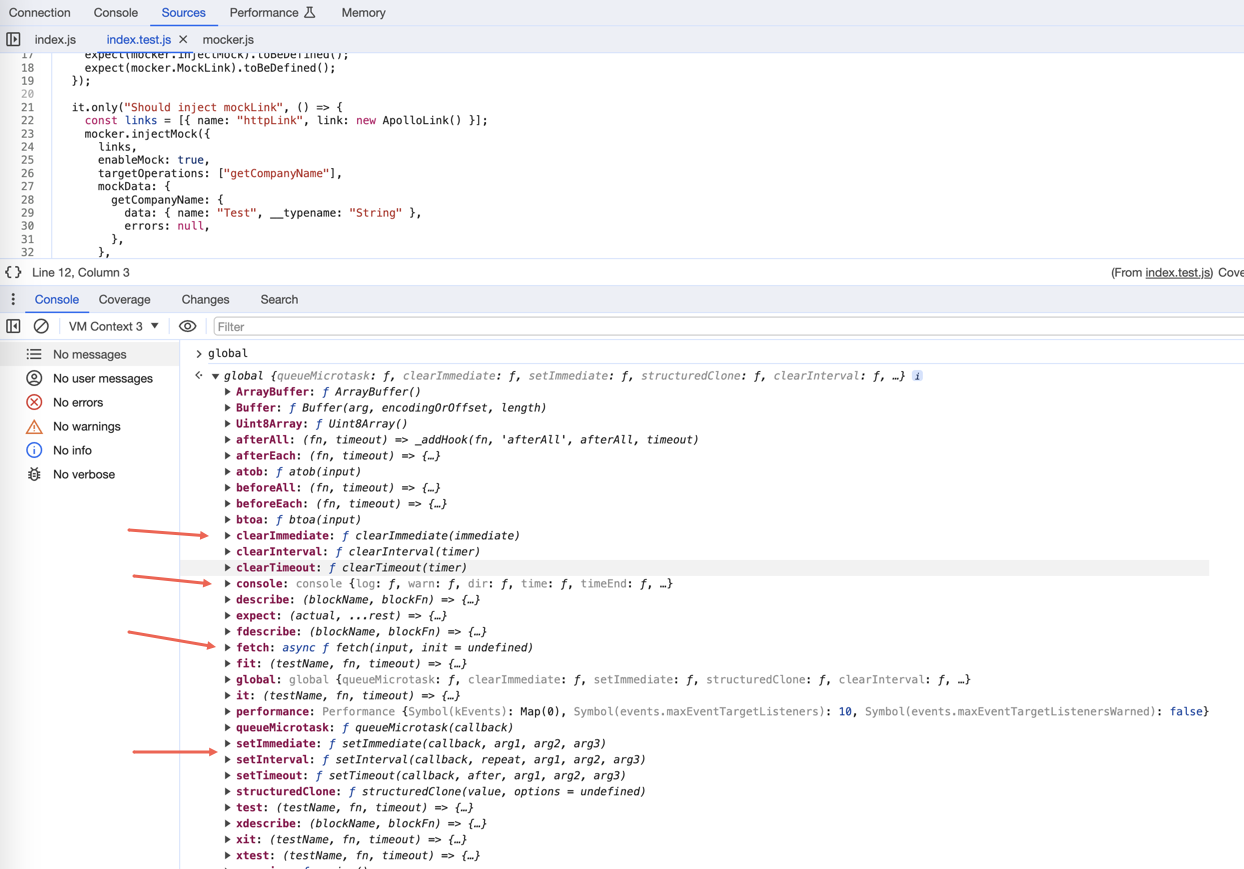The width and height of the screenshot is (1244, 869).
Task: Open the Changes drawer tab
Action: pyautogui.click(x=205, y=300)
